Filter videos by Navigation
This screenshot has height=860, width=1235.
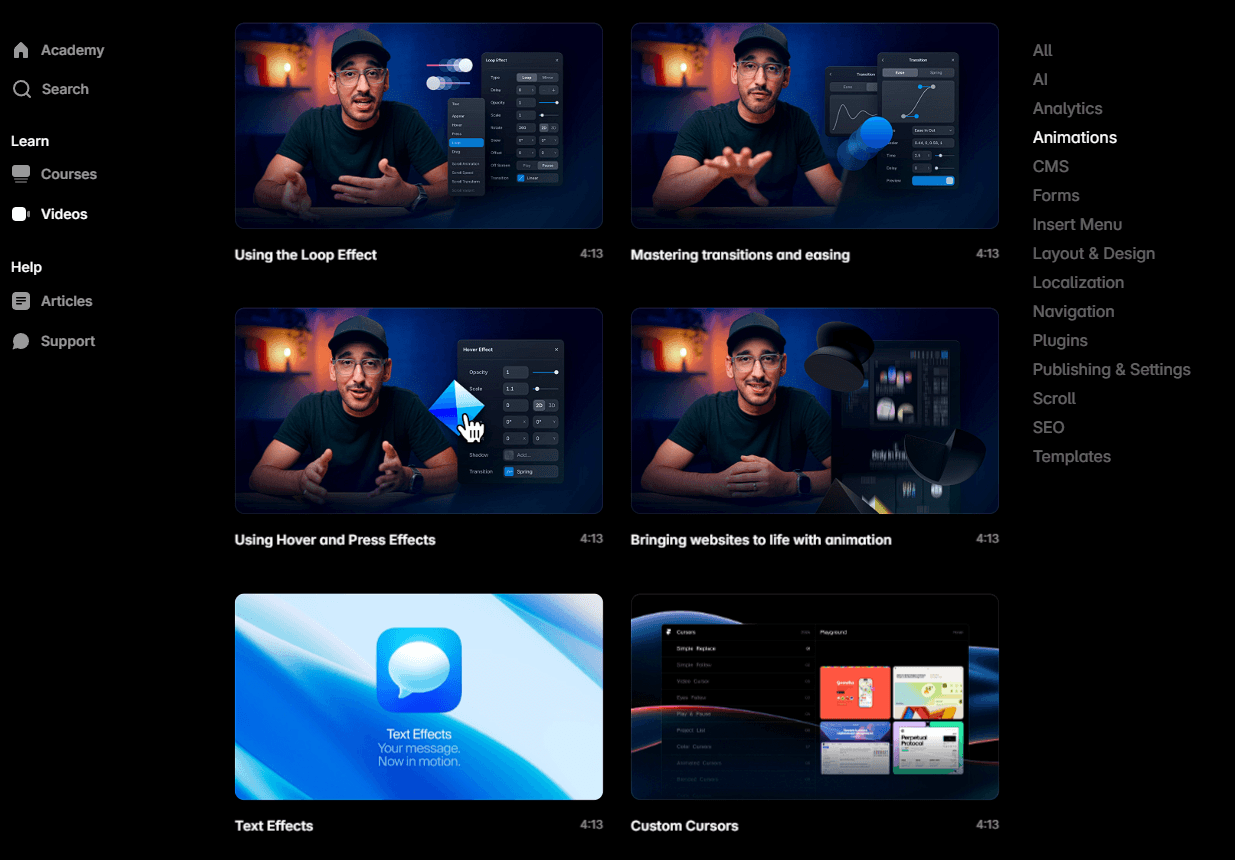pos(1074,311)
